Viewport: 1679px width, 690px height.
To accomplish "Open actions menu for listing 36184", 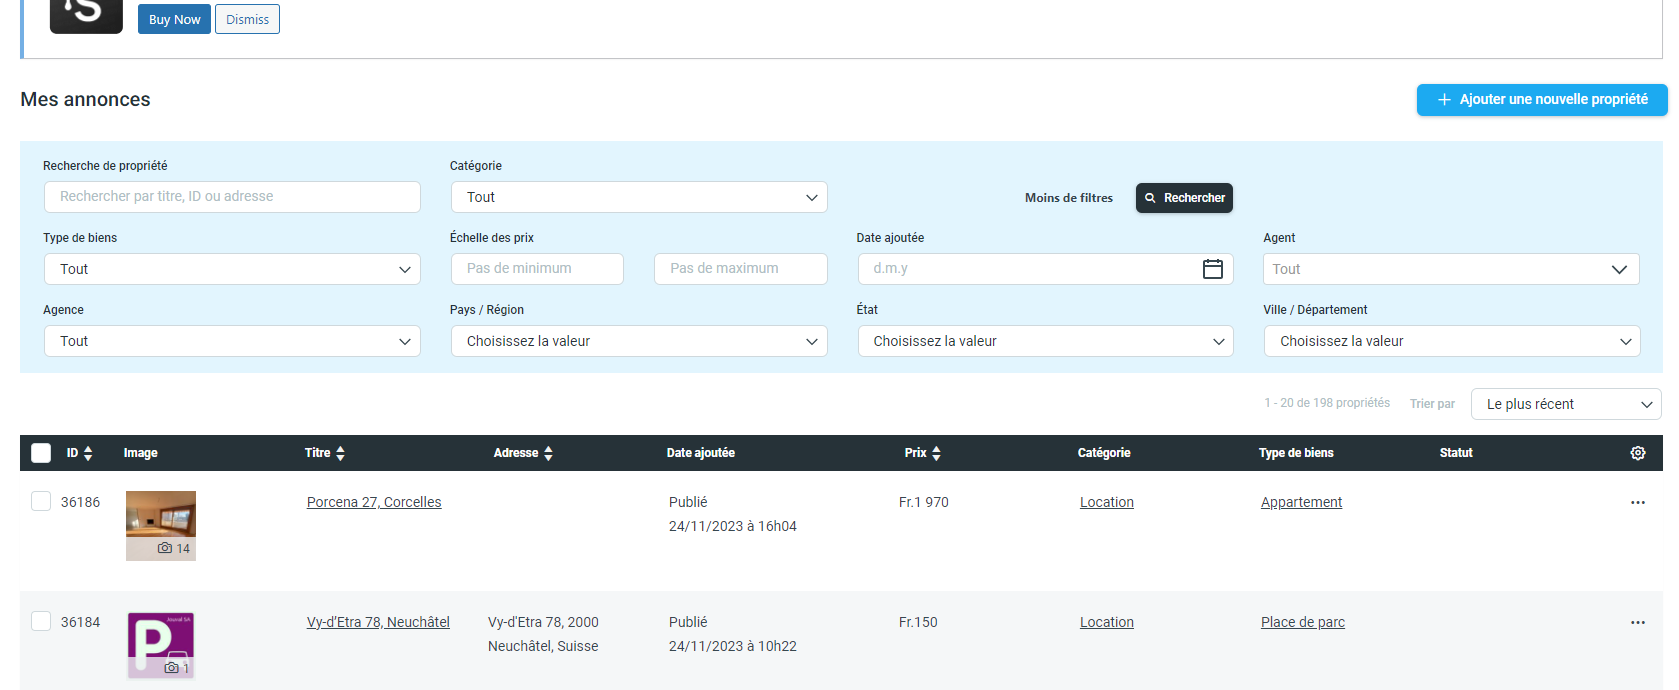I will pyautogui.click(x=1637, y=622).
